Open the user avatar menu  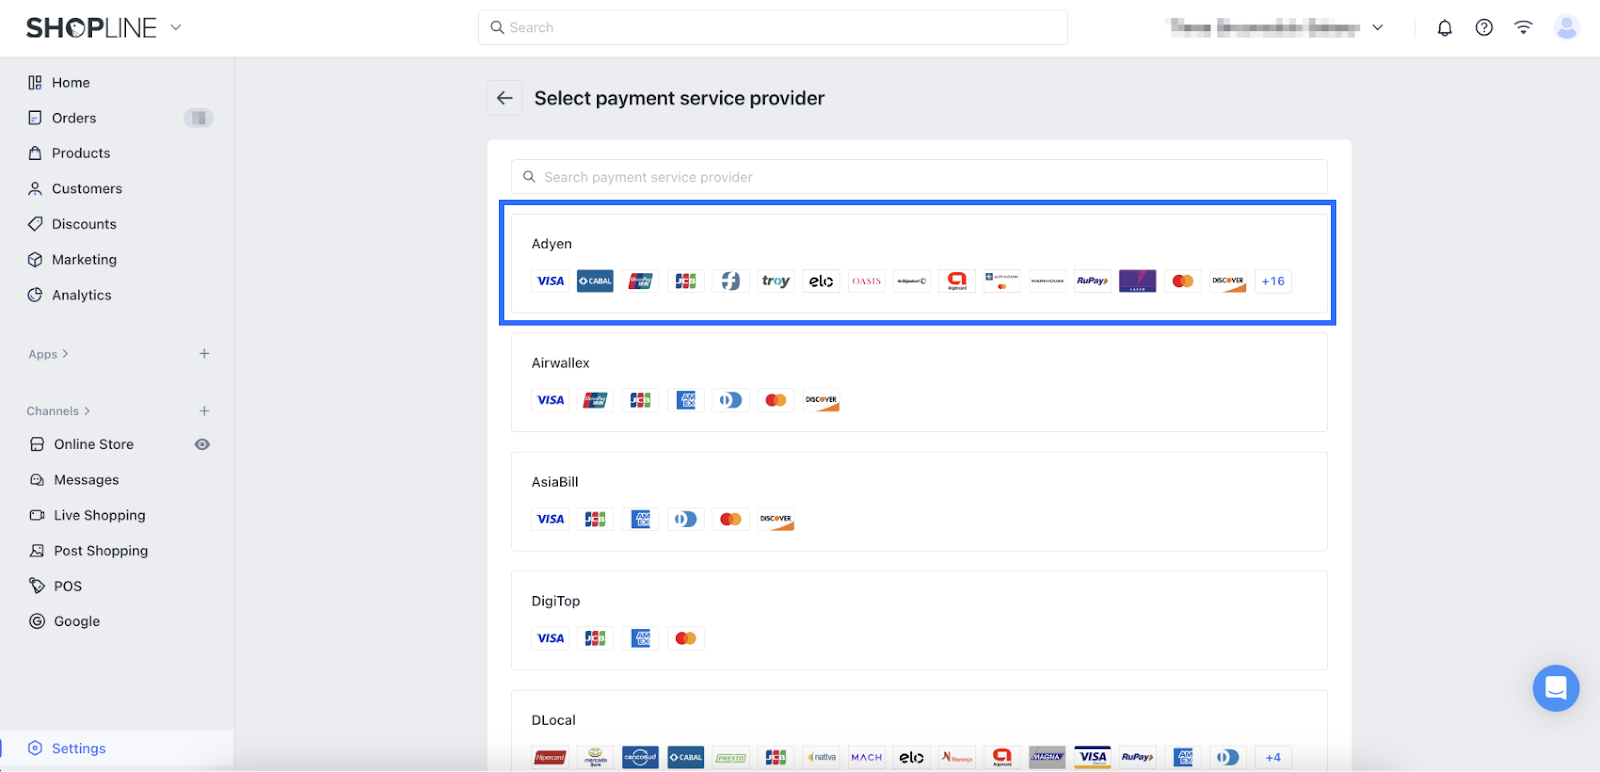point(1566,28)
